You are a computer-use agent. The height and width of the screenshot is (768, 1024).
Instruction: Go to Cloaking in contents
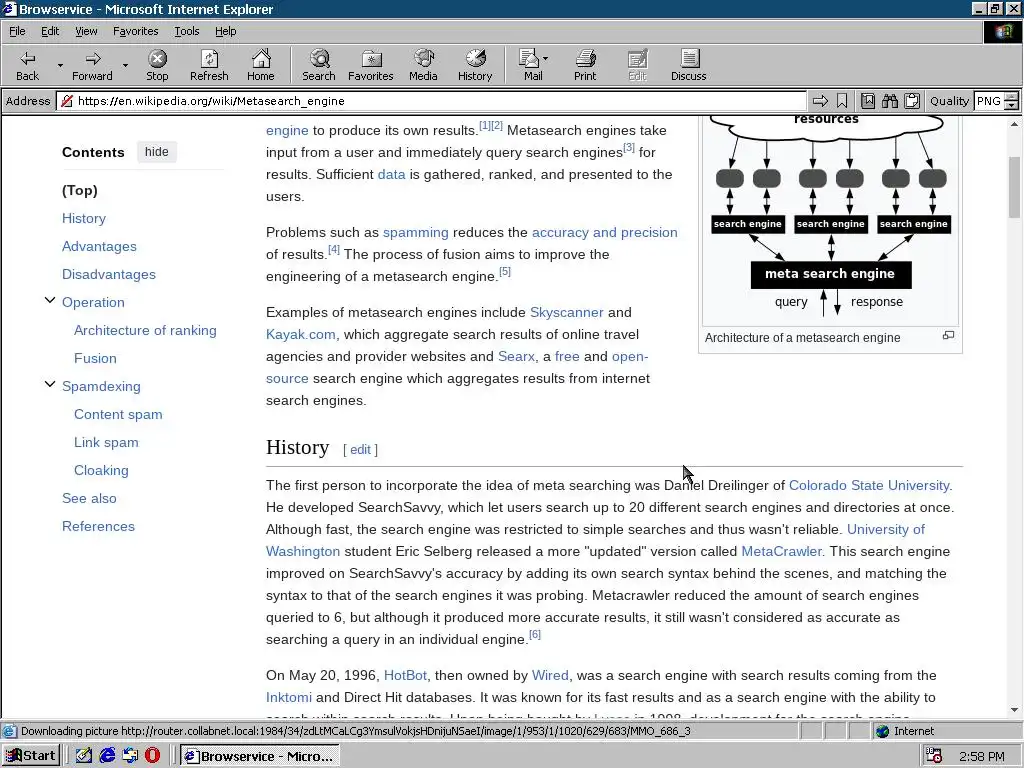click(101, 470)
